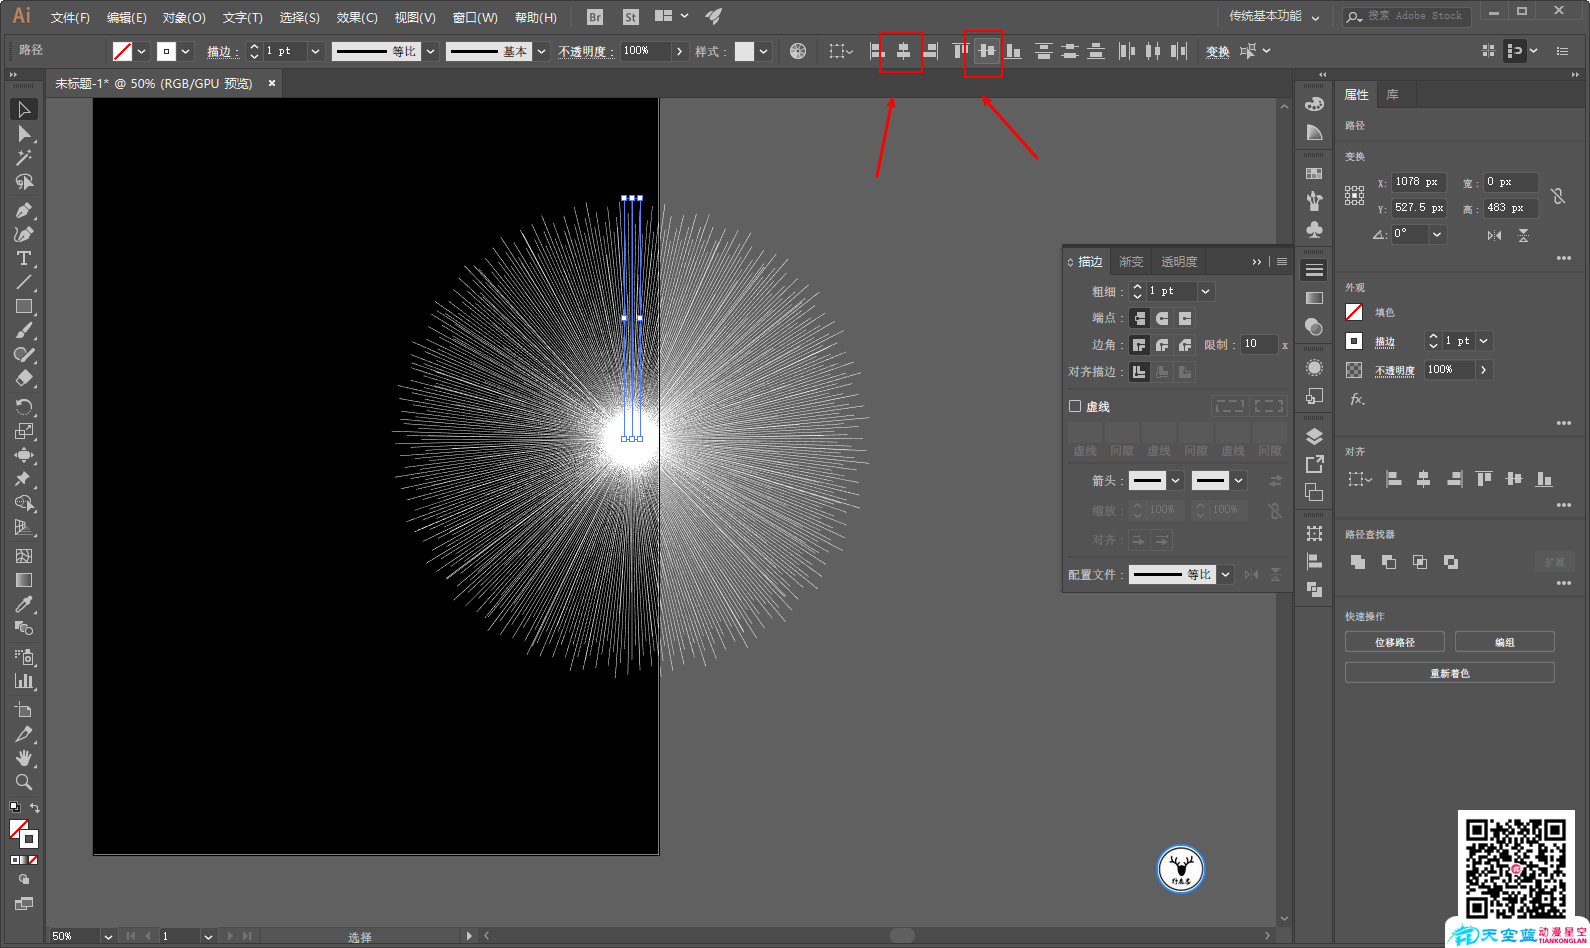The width and height of the screenshot is (1590, 948).
Task: Click the 样式 graphic style swatch
Action: pyautogui.click(x=744, y=51)
